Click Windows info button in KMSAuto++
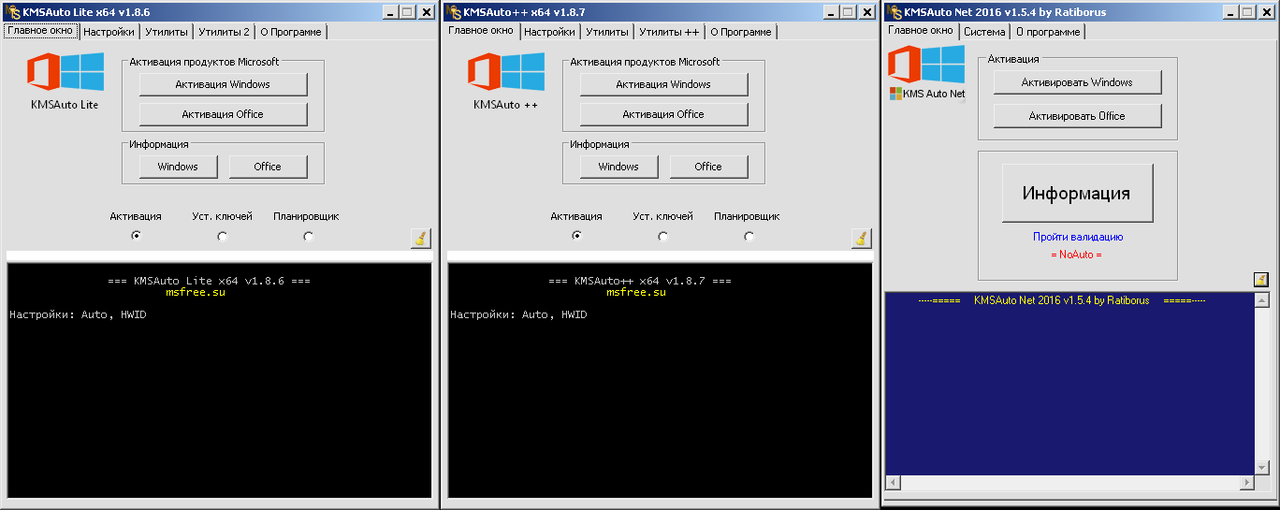This screenshot has height=510, width=1280. (x=619, y=167)
